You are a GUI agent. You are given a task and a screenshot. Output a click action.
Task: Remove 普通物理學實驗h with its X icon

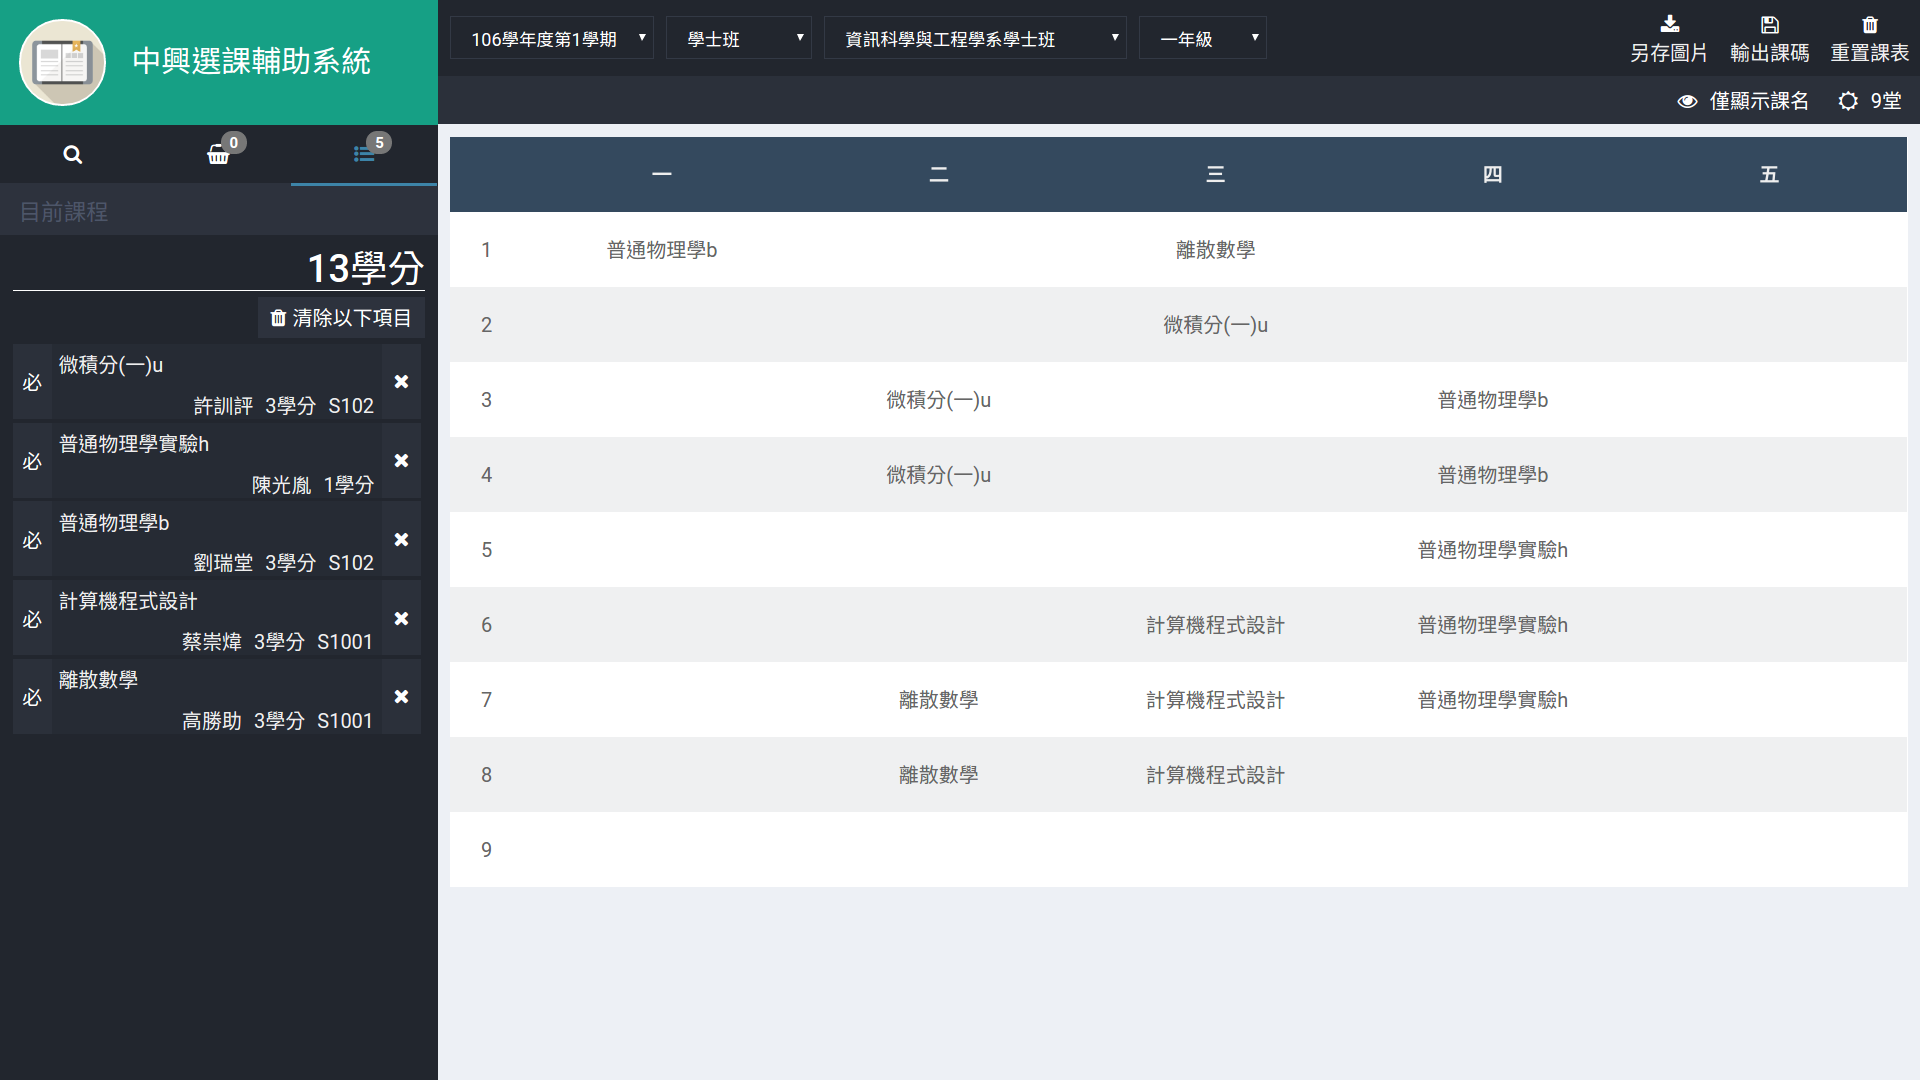click(401, 461)
